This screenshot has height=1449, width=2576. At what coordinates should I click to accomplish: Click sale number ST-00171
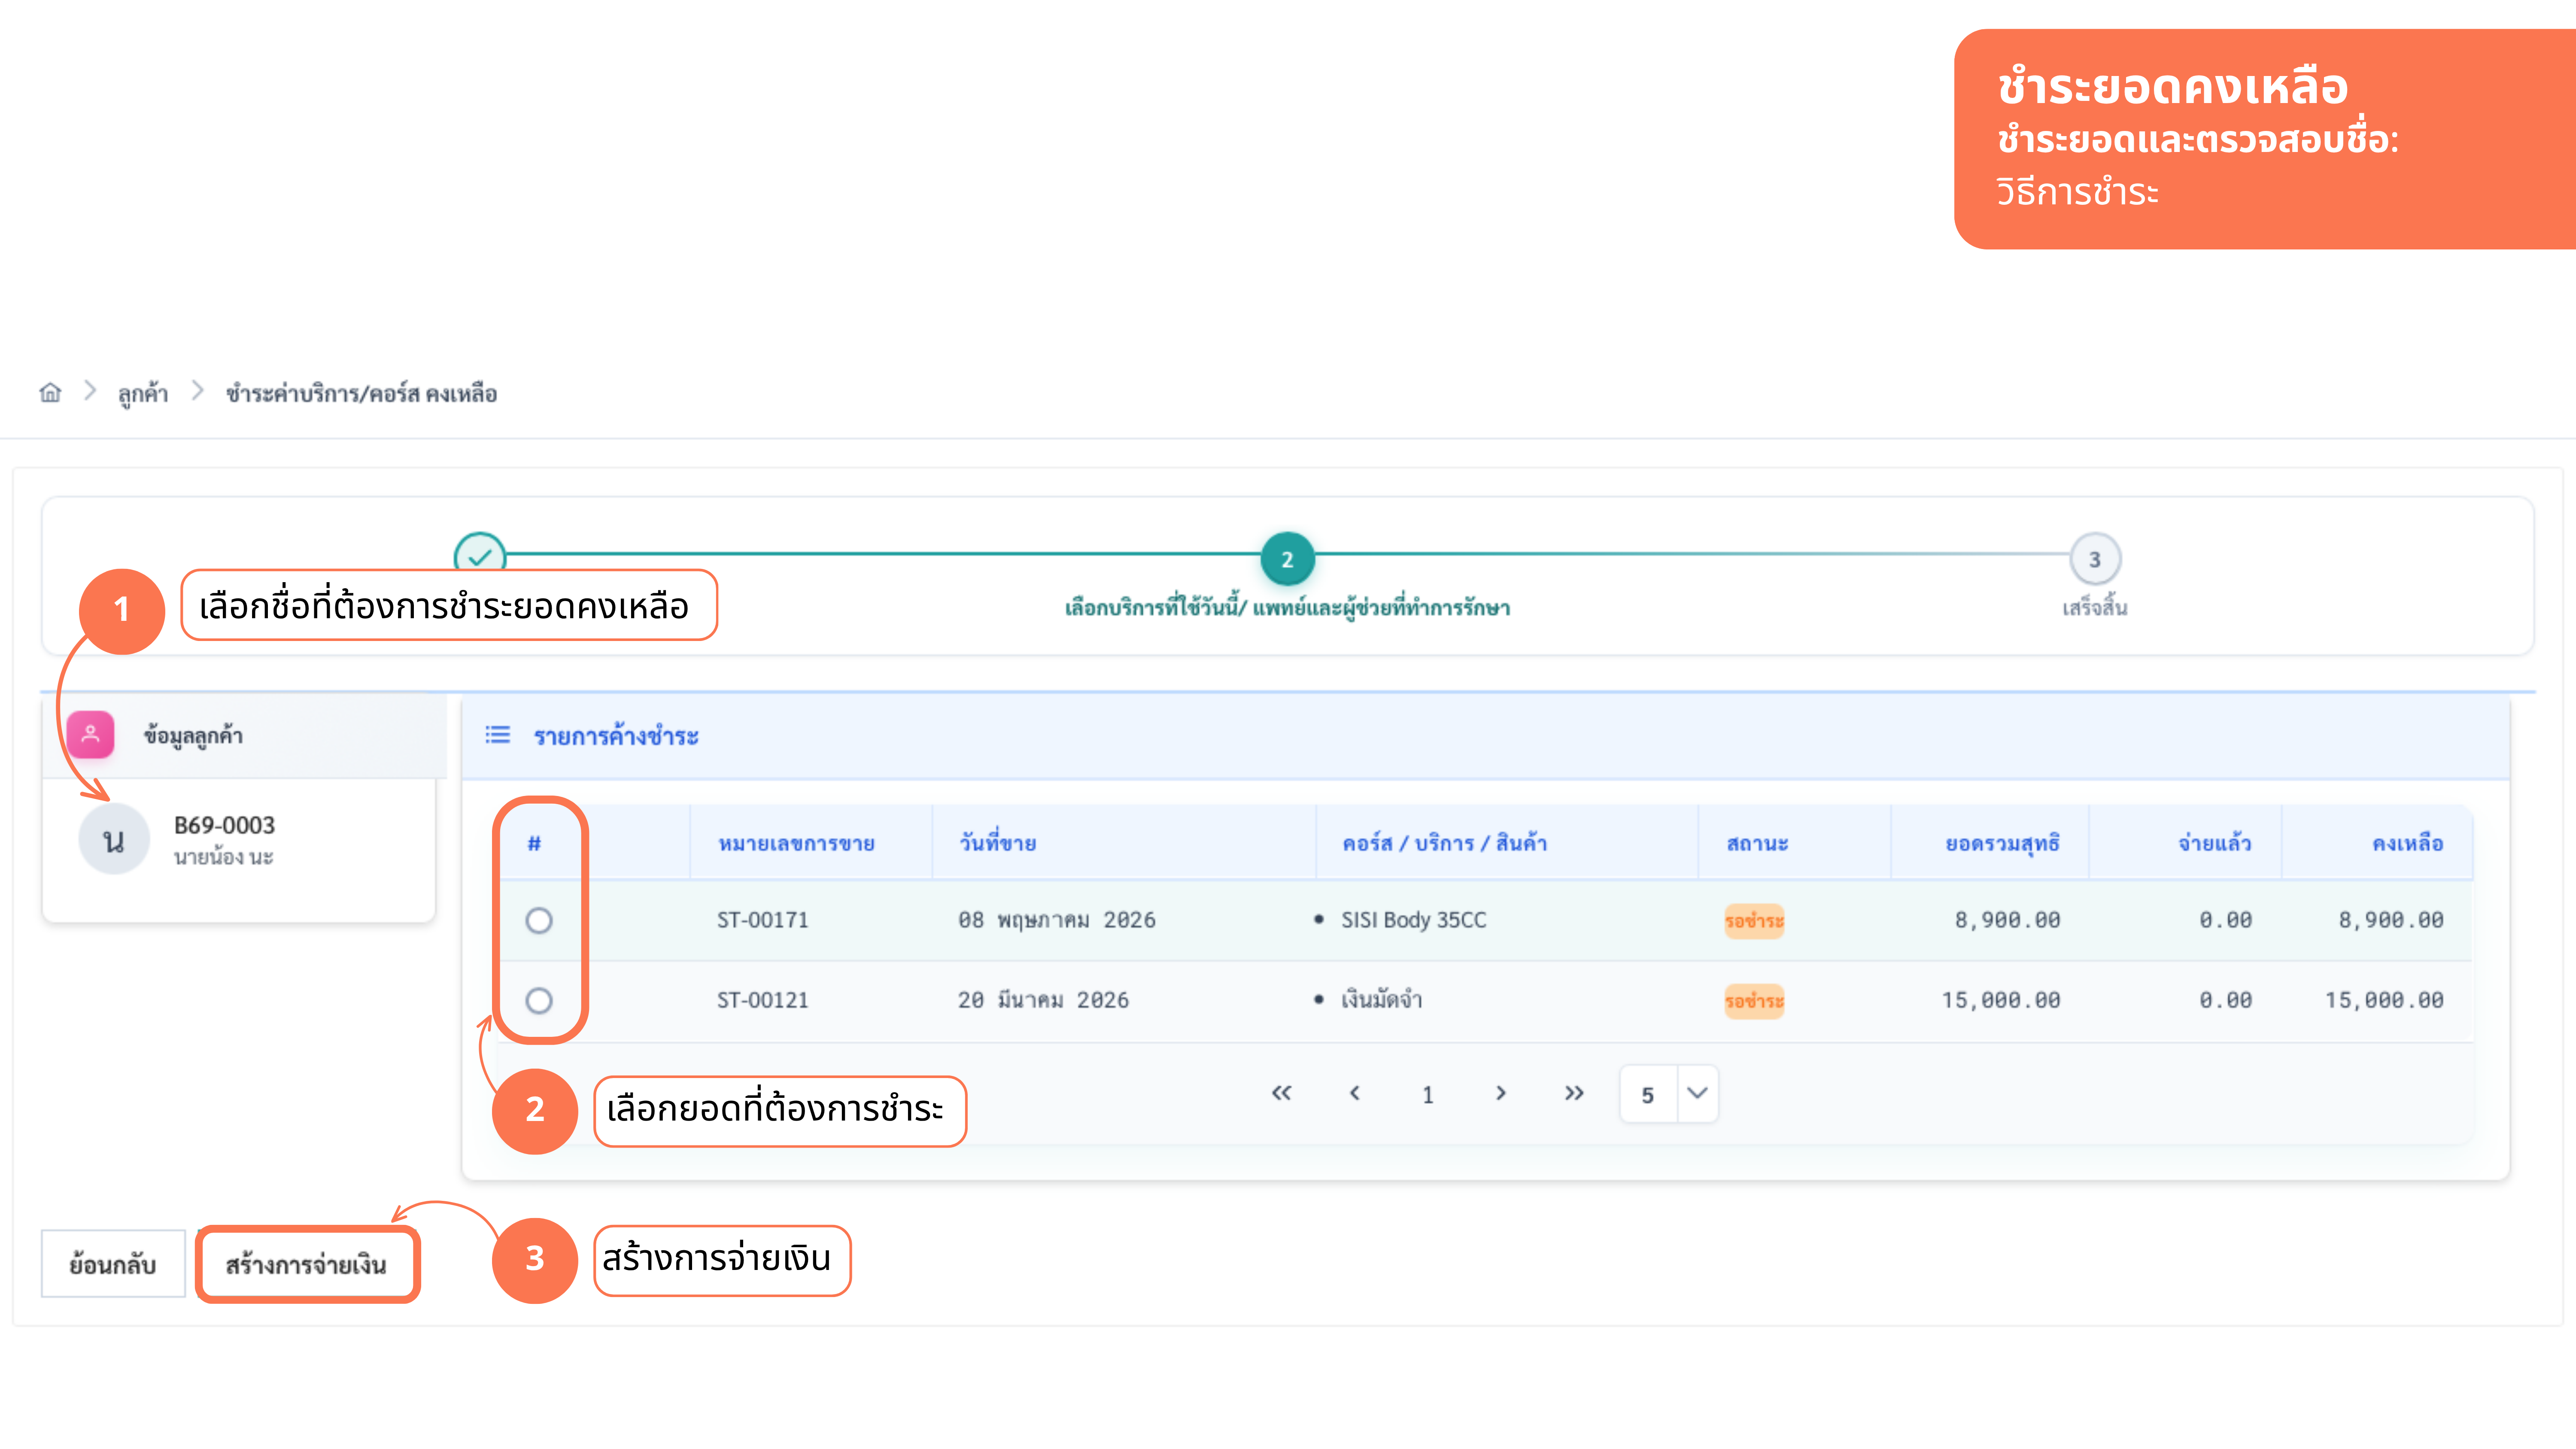pos(762,920)
